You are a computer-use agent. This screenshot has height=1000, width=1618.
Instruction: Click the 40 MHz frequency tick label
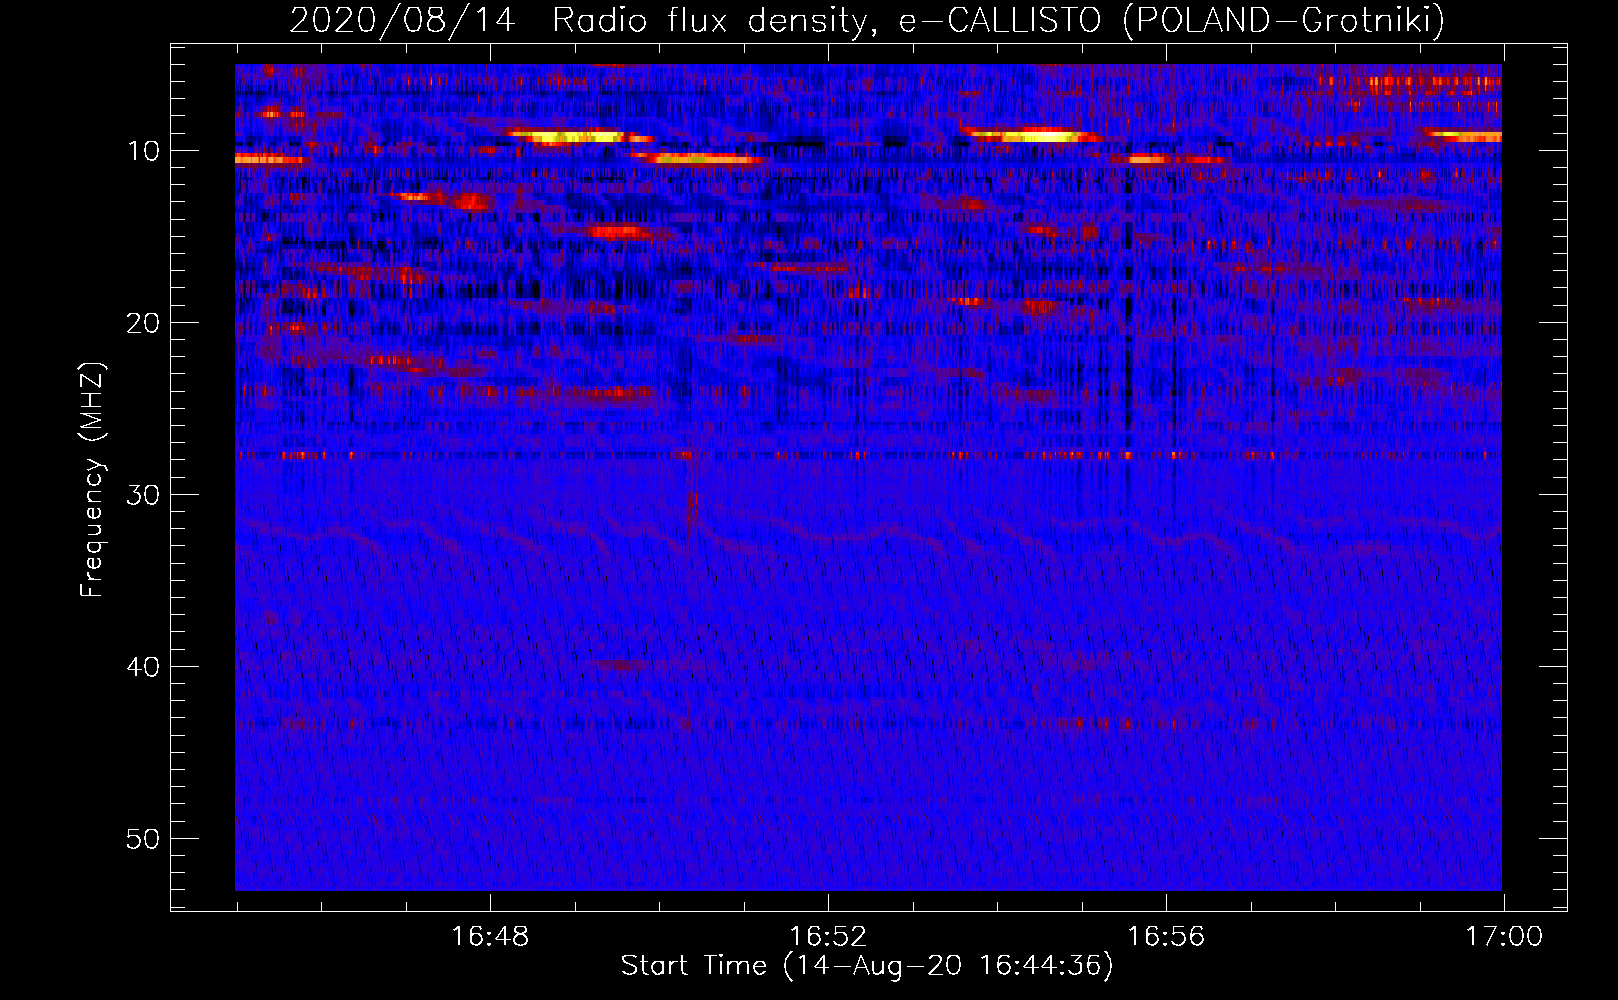[x=143, y=667]
